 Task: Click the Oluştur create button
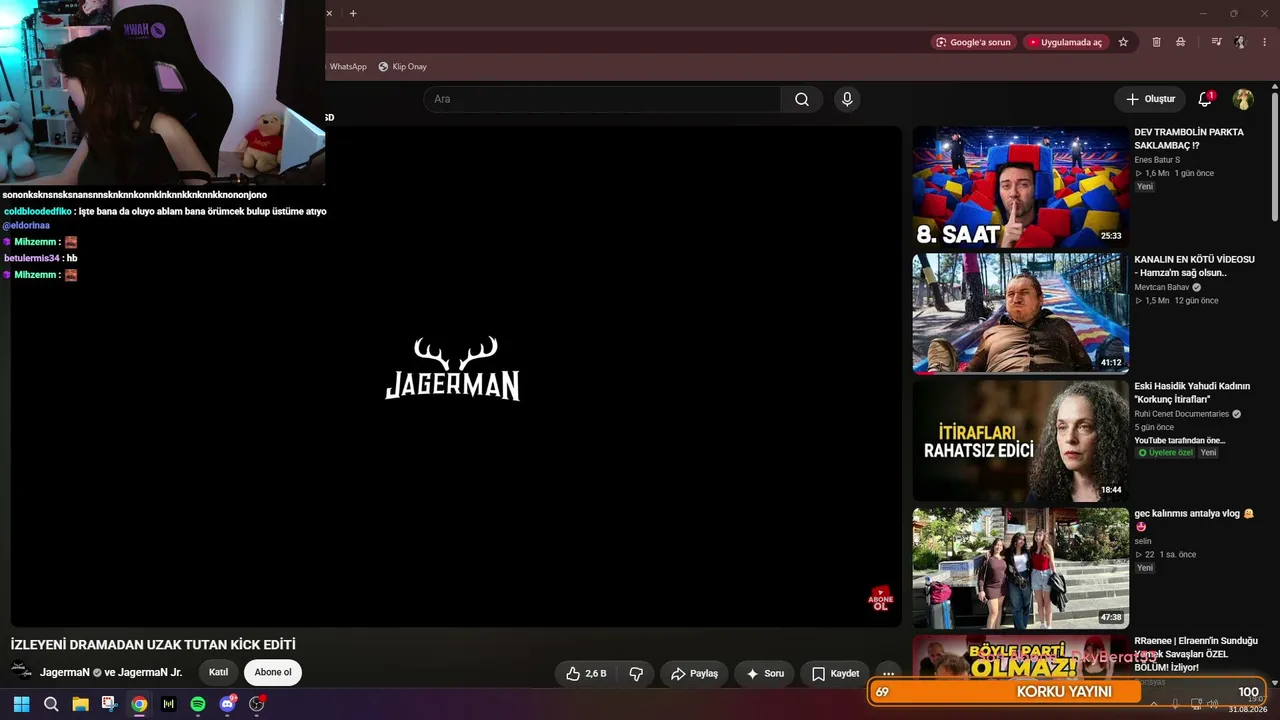1150,99
